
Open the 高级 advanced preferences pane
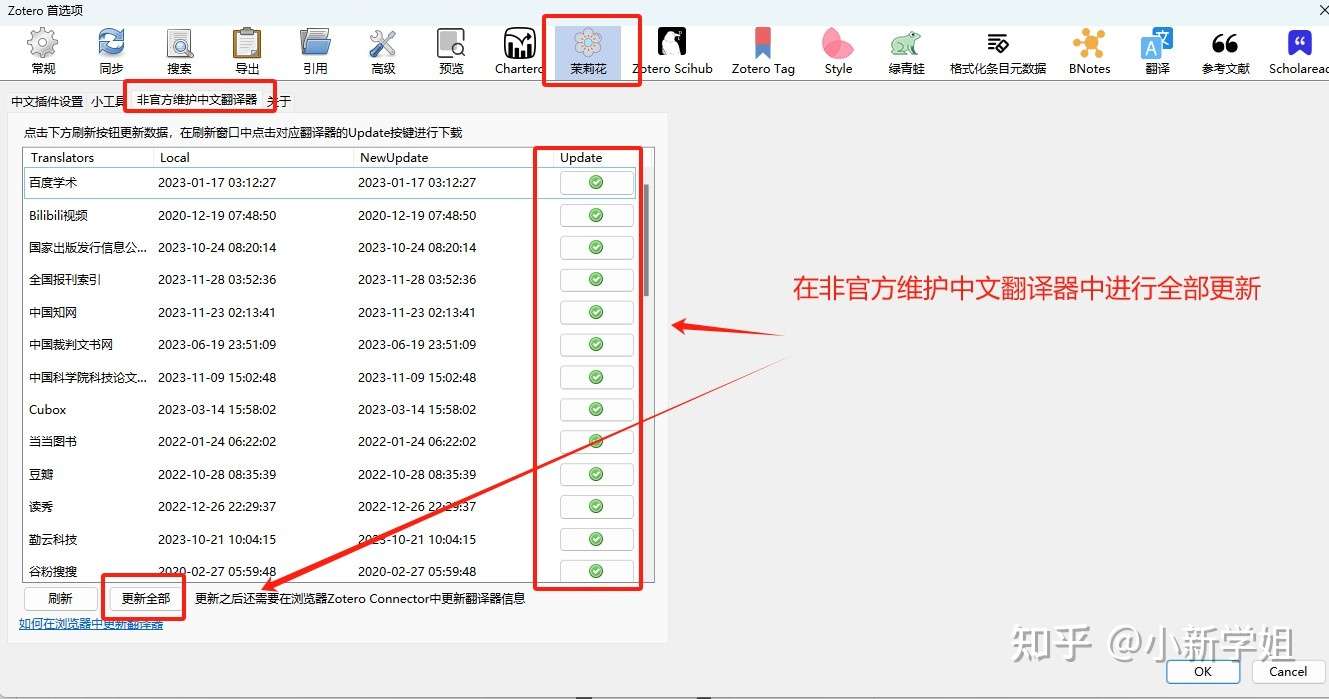click(383, 52)
